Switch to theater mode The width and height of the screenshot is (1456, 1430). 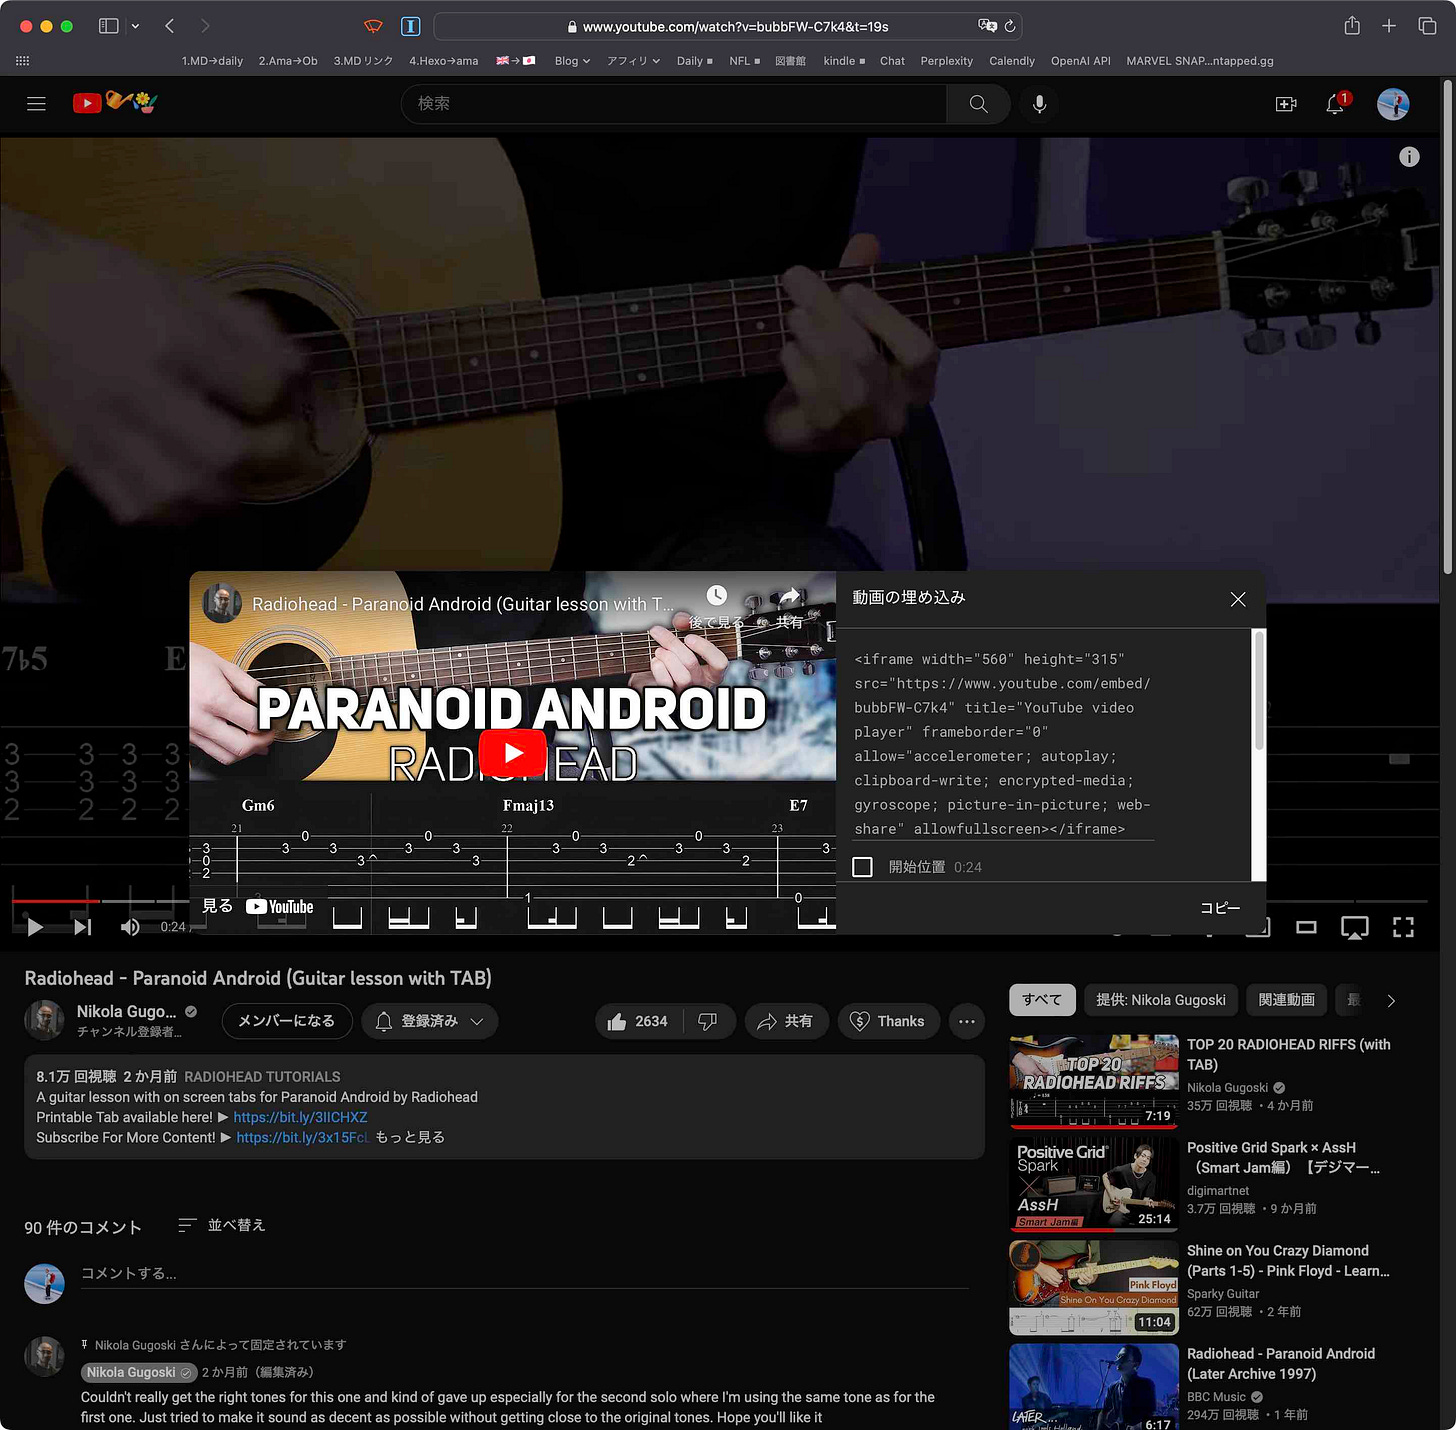(1306, 928)
